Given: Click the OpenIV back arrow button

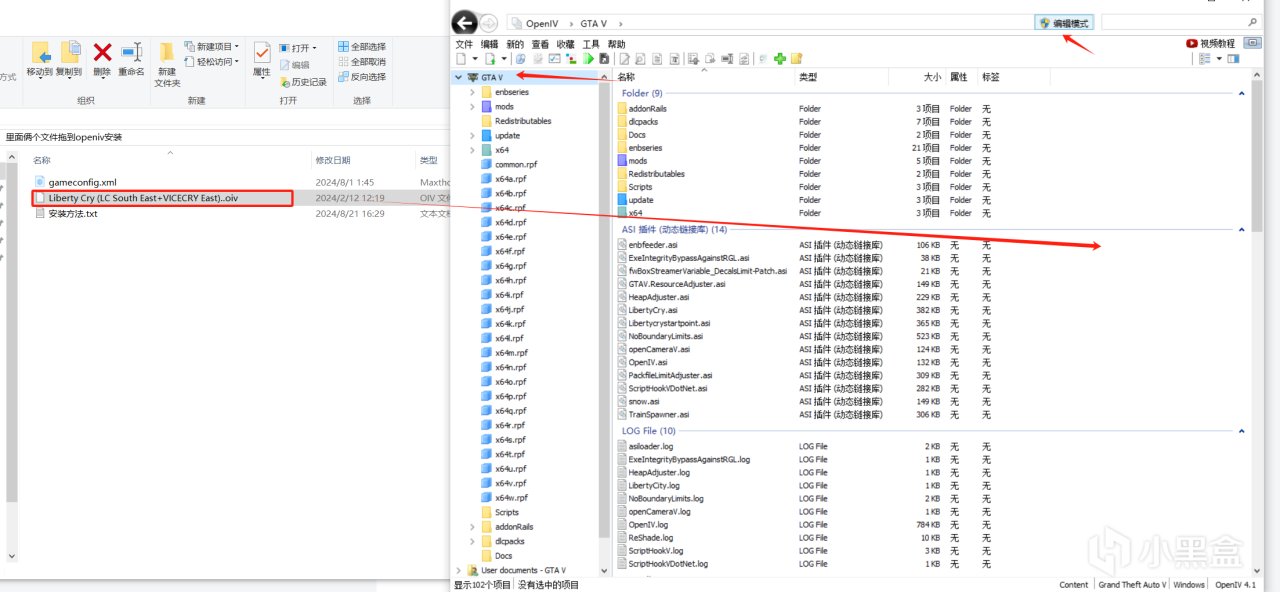Looking at the screenshot, I should 464,22.
